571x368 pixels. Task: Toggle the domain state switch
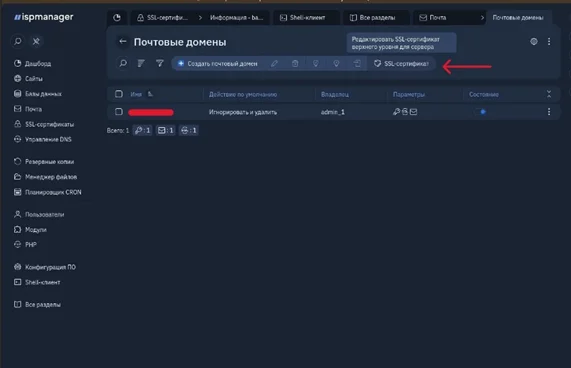pos(481,112)
